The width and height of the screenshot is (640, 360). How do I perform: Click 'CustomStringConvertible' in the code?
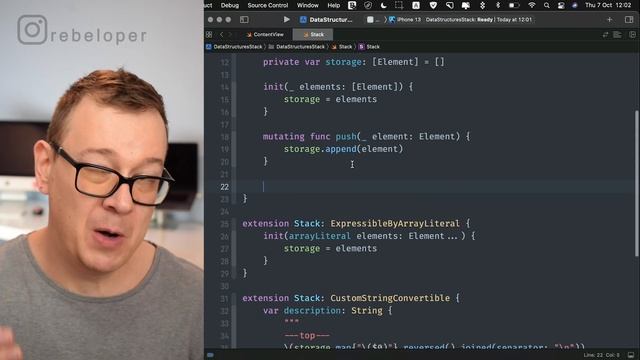click(x=390, y=298)
